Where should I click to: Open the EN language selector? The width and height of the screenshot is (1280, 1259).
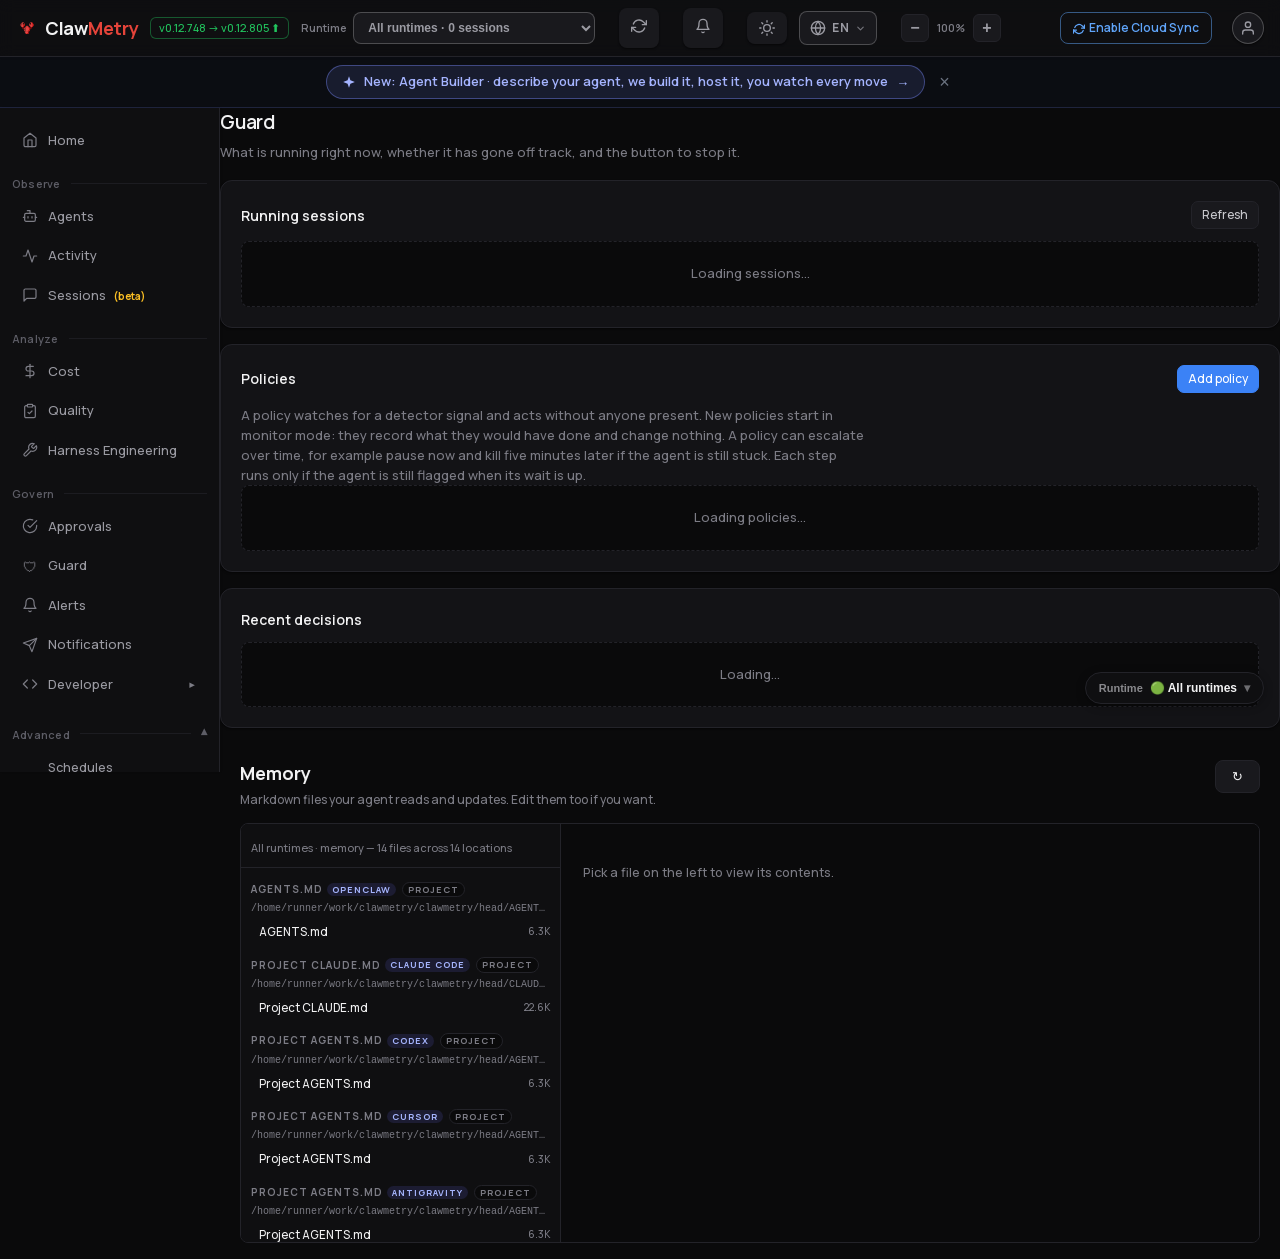coord(838,28)
